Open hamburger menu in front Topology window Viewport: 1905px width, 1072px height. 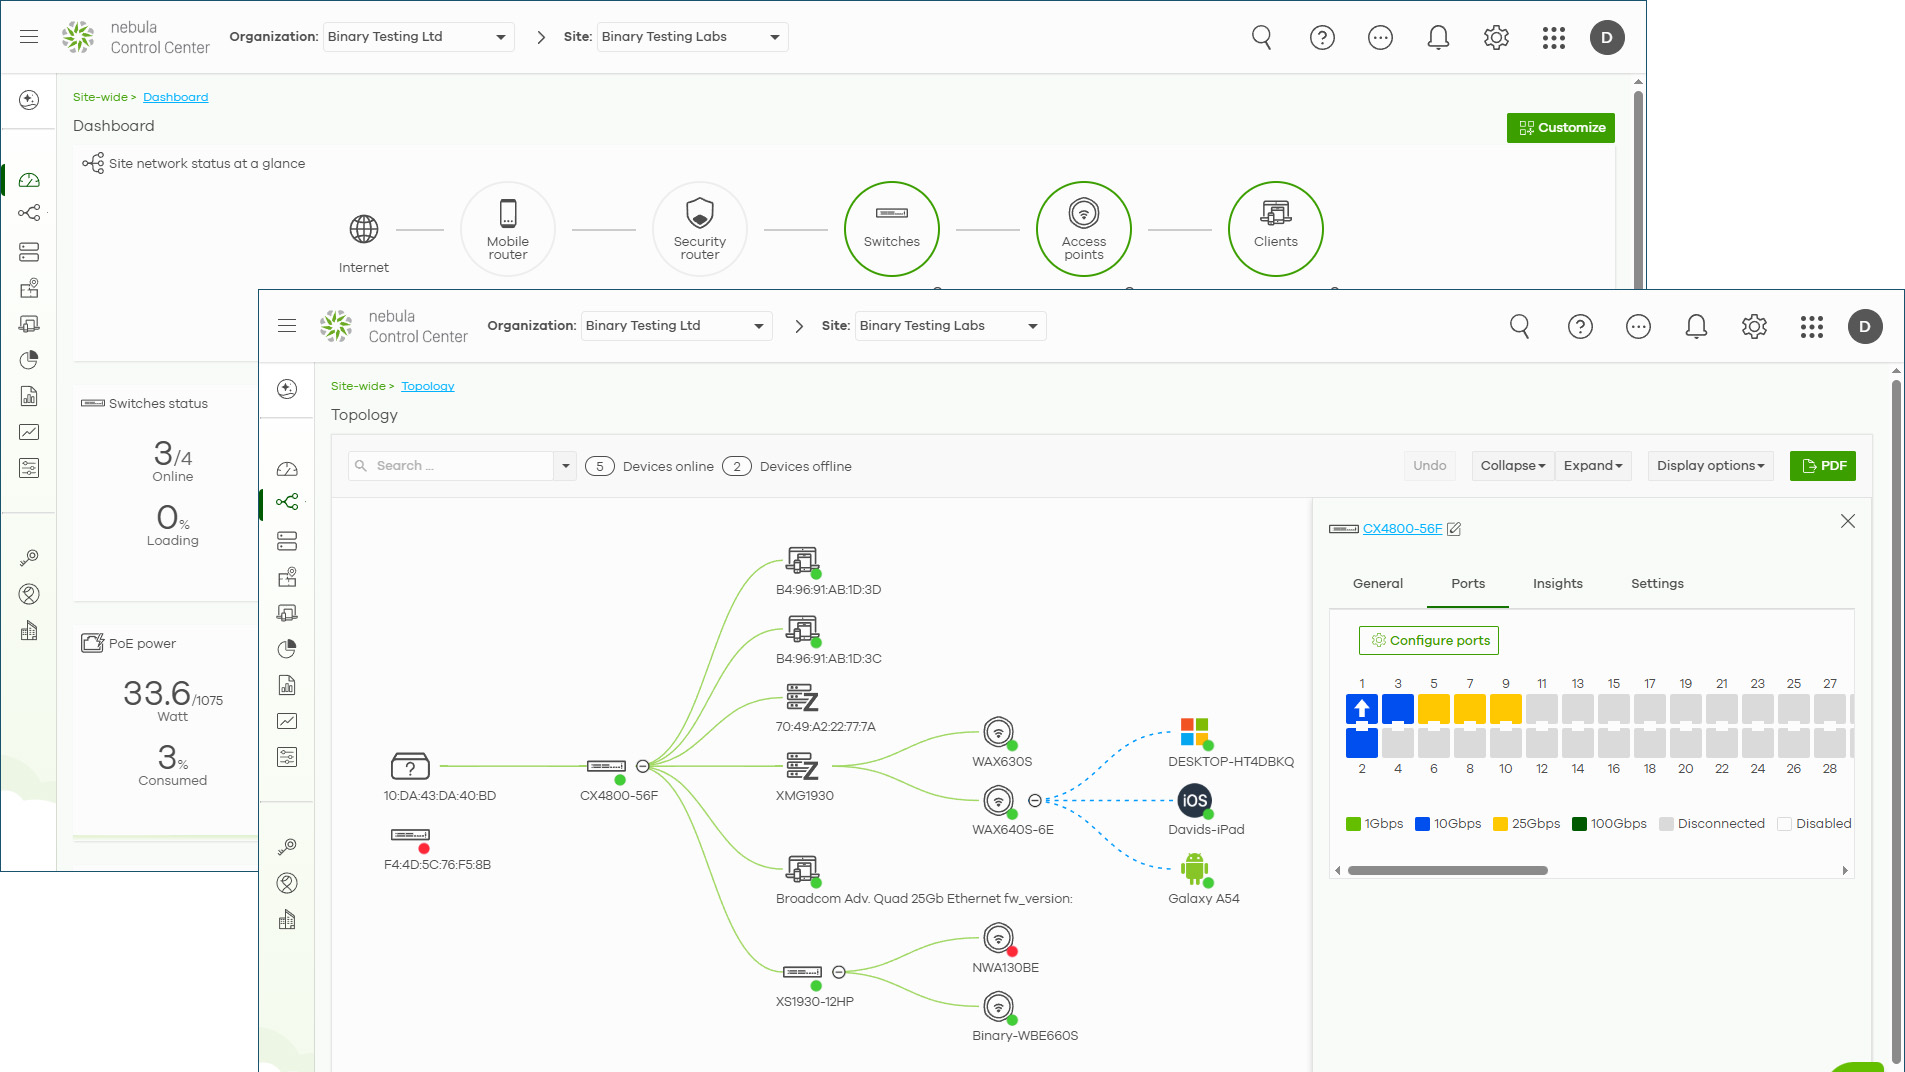[287, 326]
